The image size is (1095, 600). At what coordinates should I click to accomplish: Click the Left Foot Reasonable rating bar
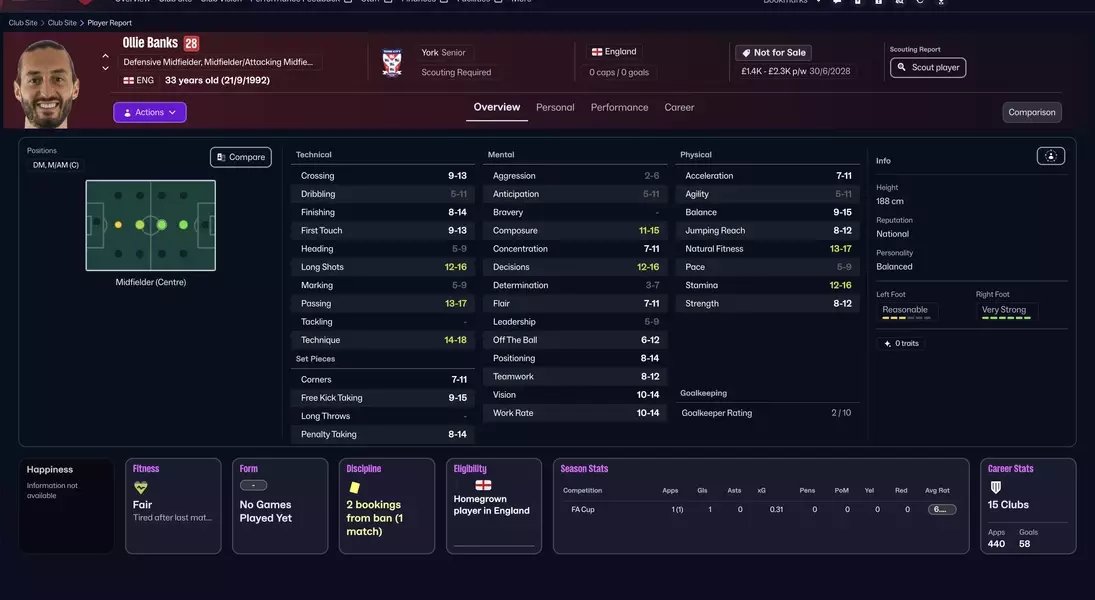(907, 312)
